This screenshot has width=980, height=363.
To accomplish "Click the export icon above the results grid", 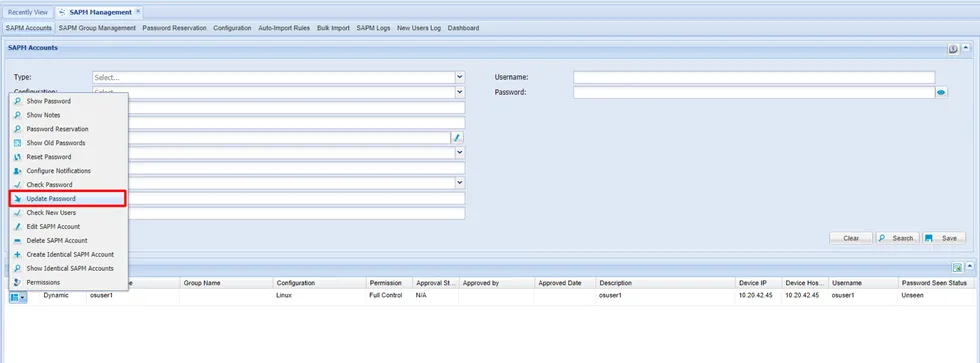I will pos(957,267).
